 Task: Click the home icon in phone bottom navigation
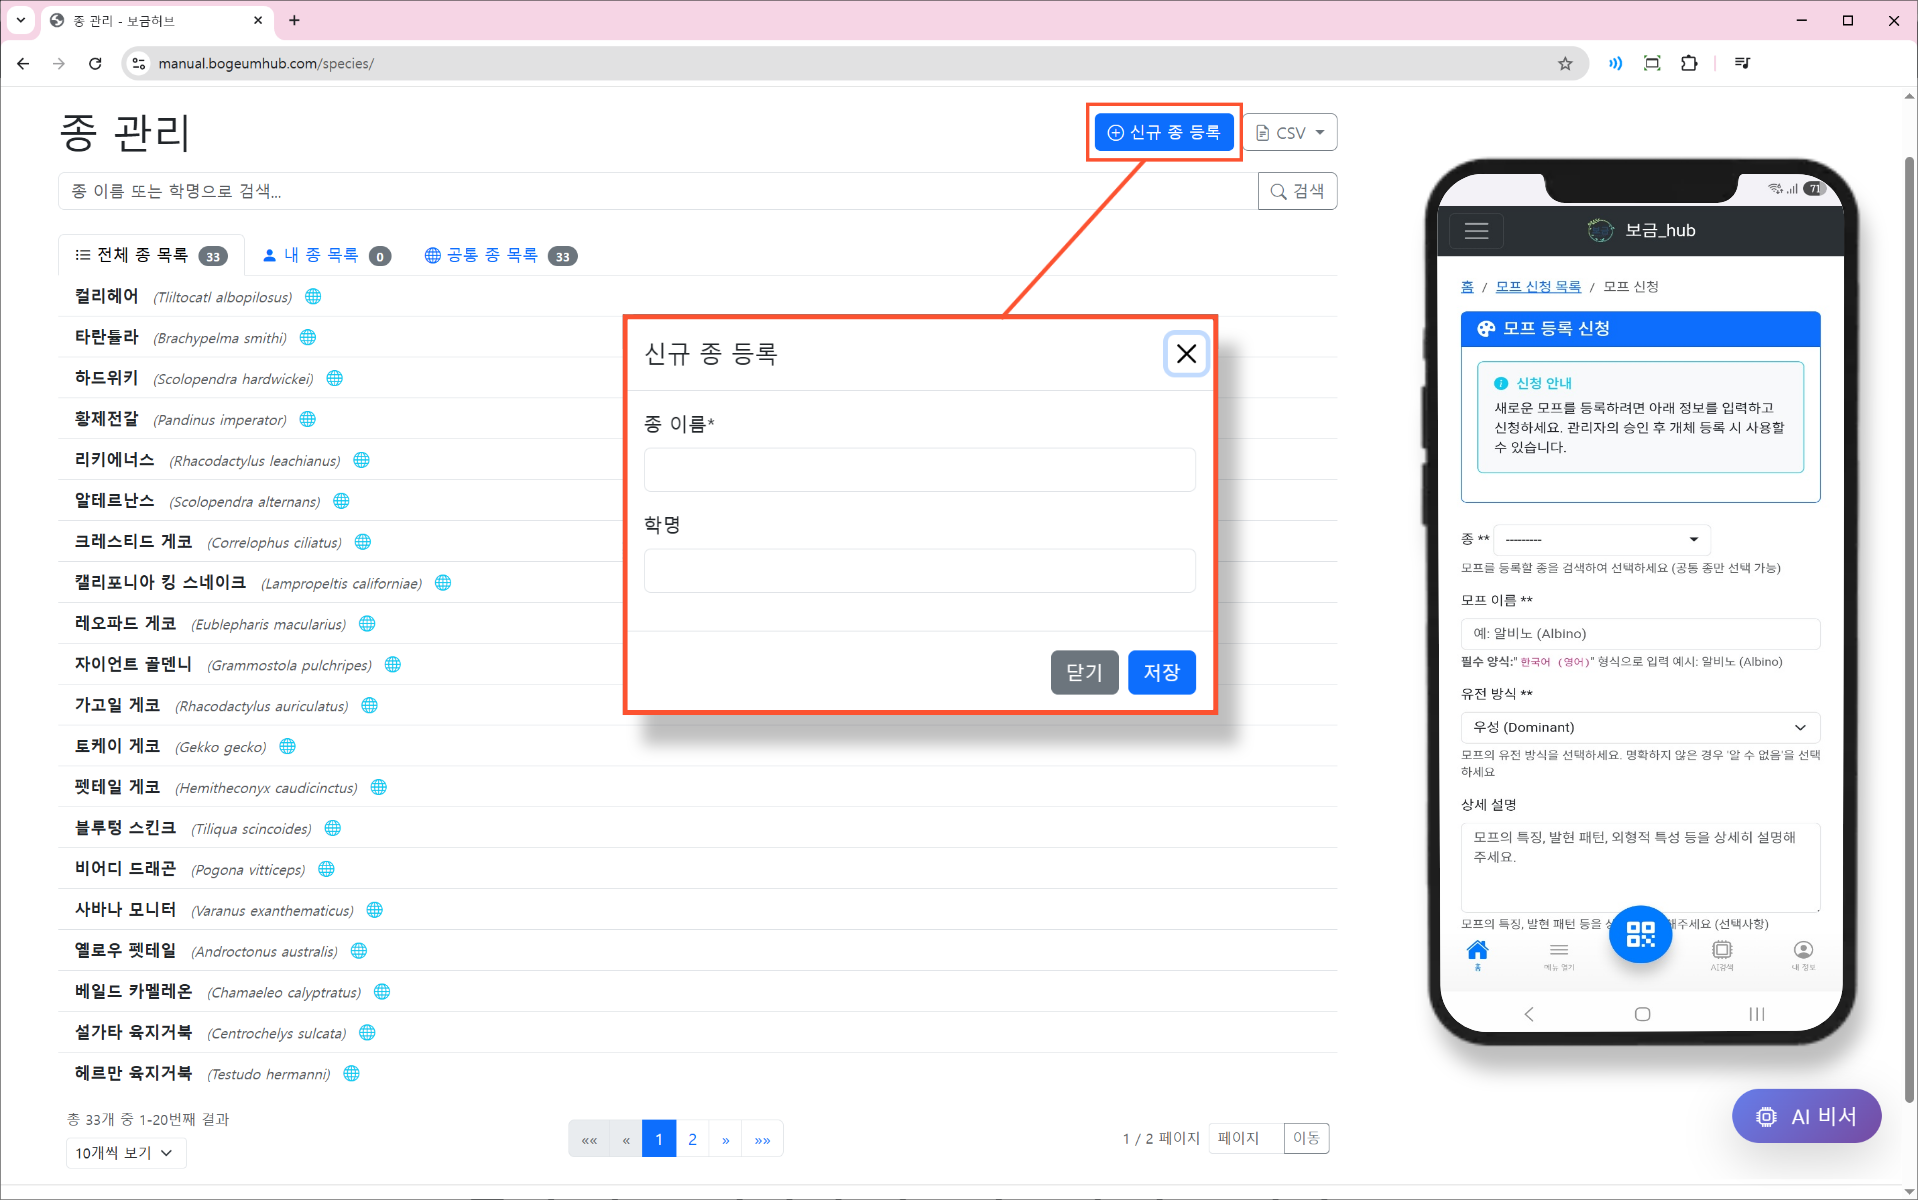tap(1477, 951)
